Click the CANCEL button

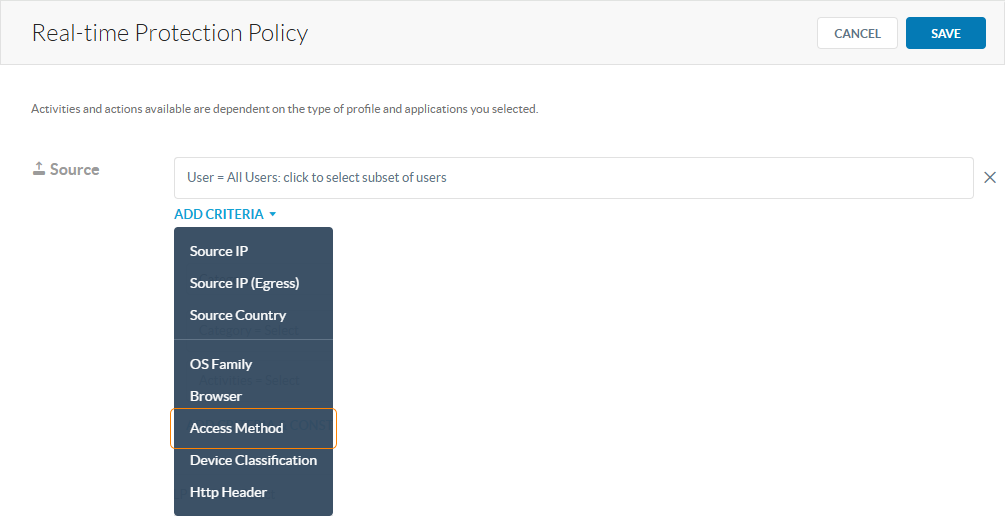pyautogui.click(x=857, y=33)
